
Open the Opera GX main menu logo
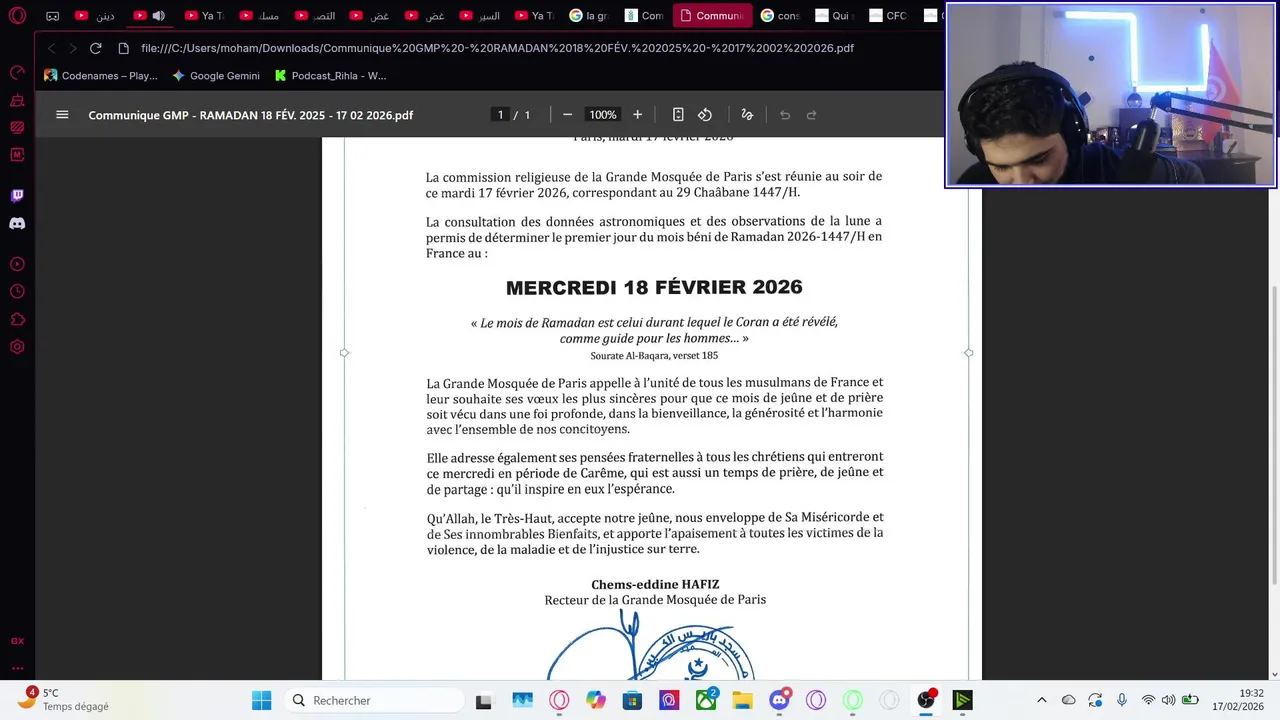(x=17, y=16)
